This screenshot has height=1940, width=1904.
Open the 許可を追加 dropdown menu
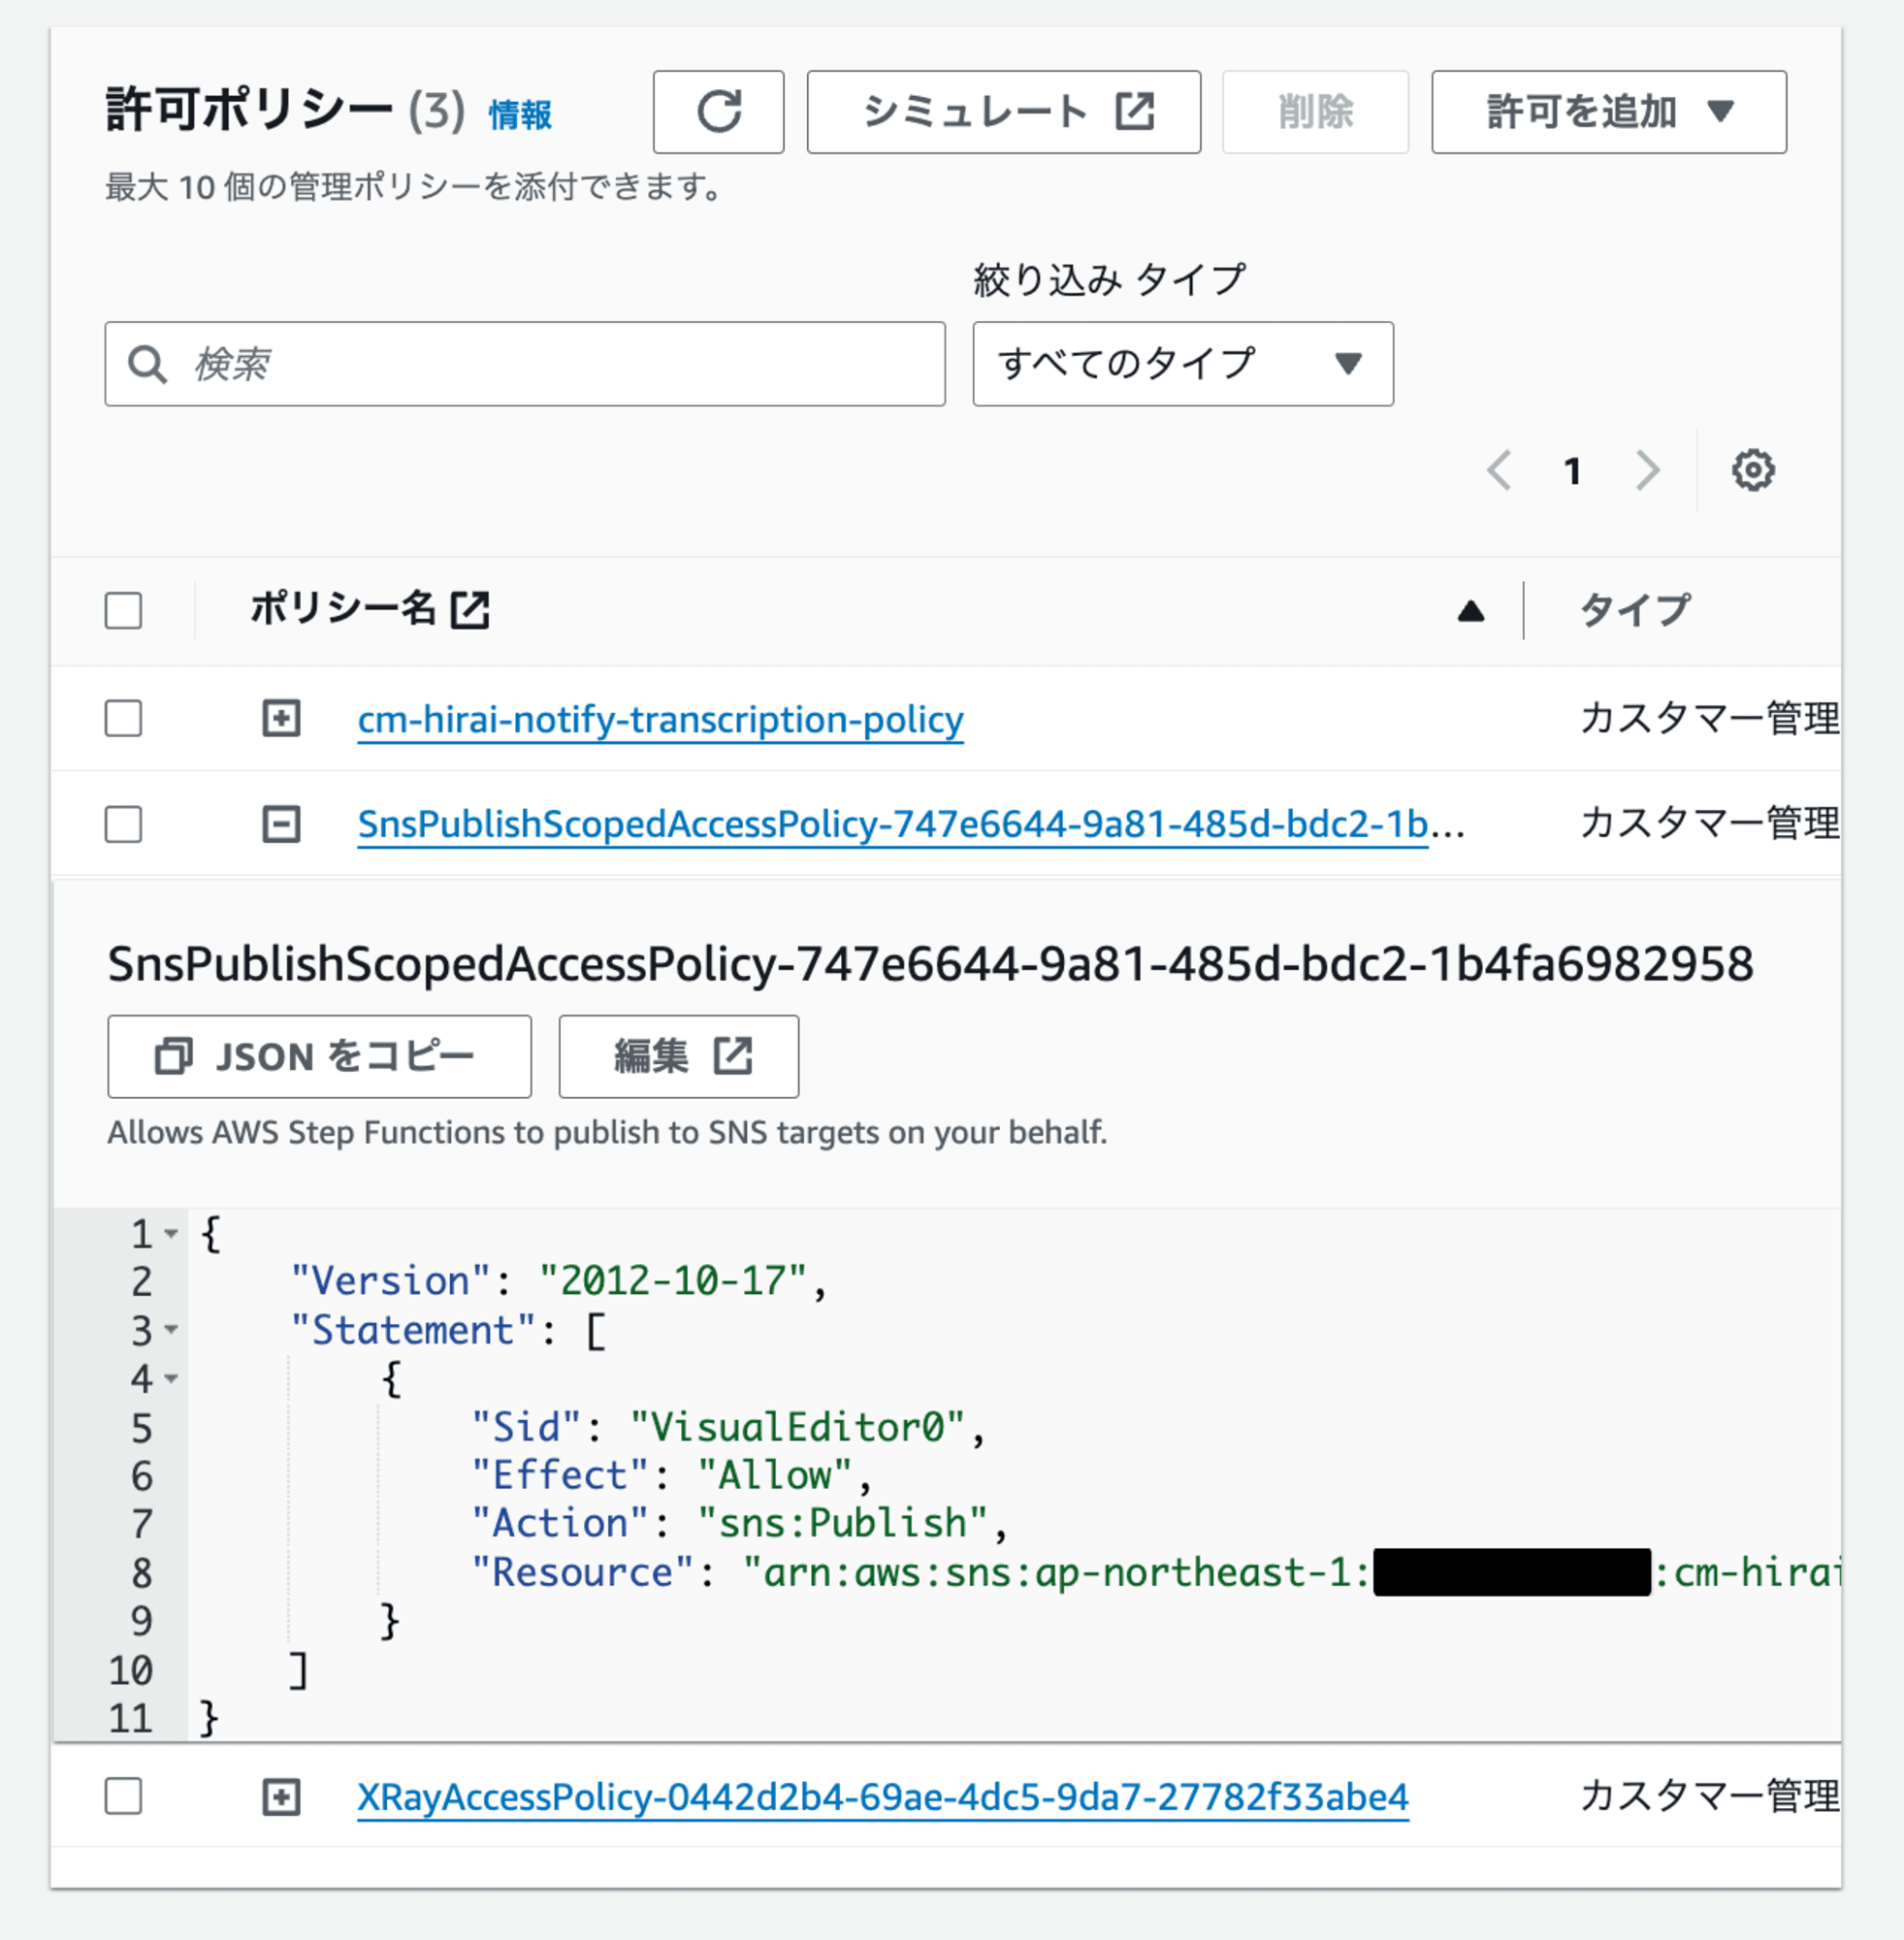click(x=1608, y=111)
